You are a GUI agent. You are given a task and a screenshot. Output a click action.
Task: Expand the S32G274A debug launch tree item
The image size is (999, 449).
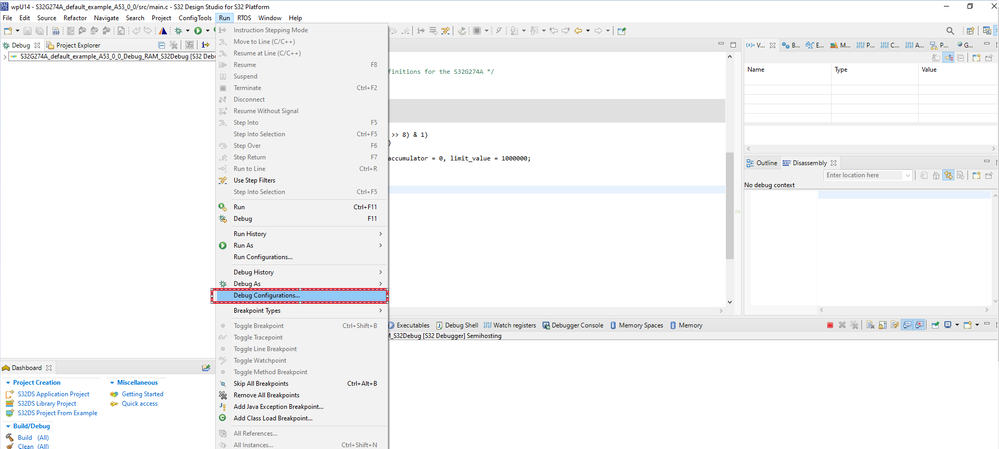click(x=5, y=57)
